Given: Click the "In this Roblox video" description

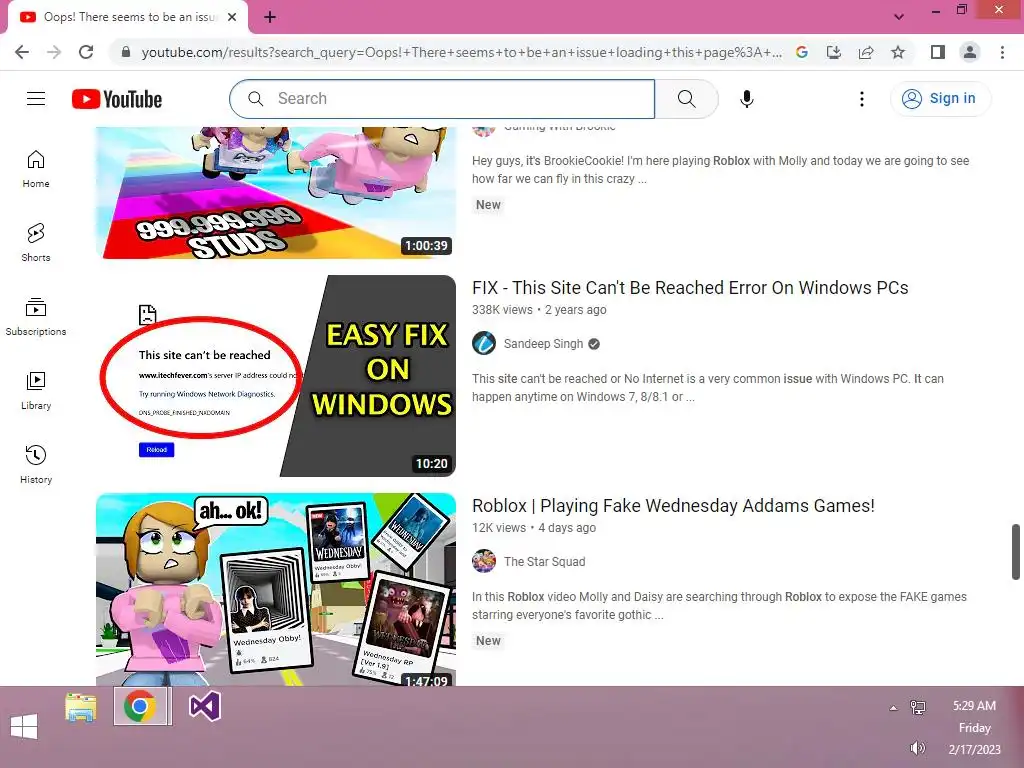Looking at the screenshot, I should click(719, 606).
